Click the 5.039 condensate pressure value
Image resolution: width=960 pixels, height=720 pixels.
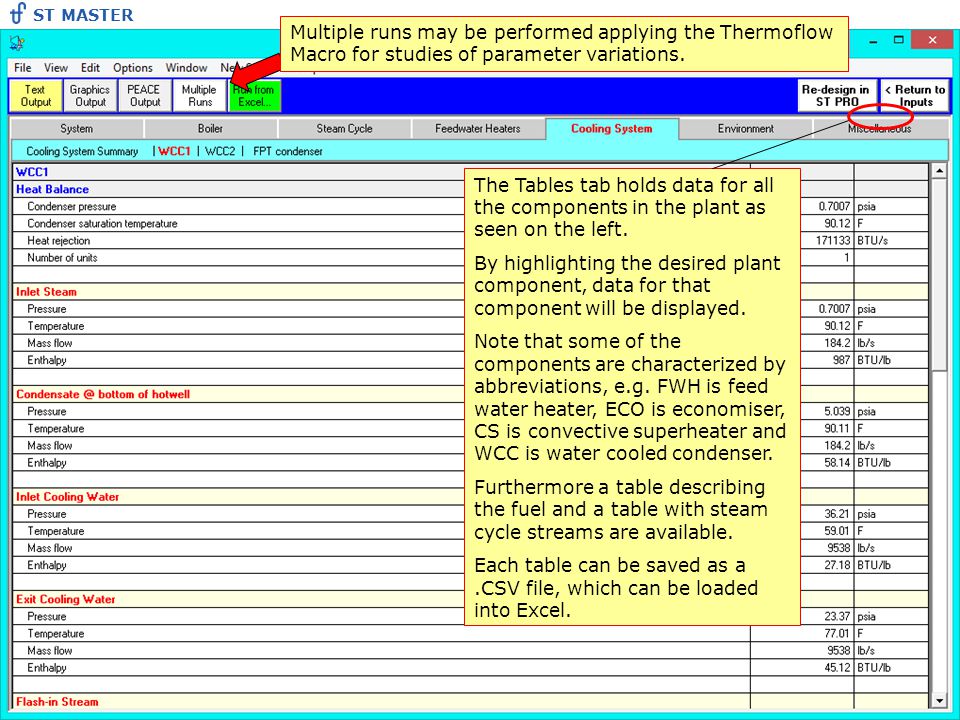click(x=838, y=411)
